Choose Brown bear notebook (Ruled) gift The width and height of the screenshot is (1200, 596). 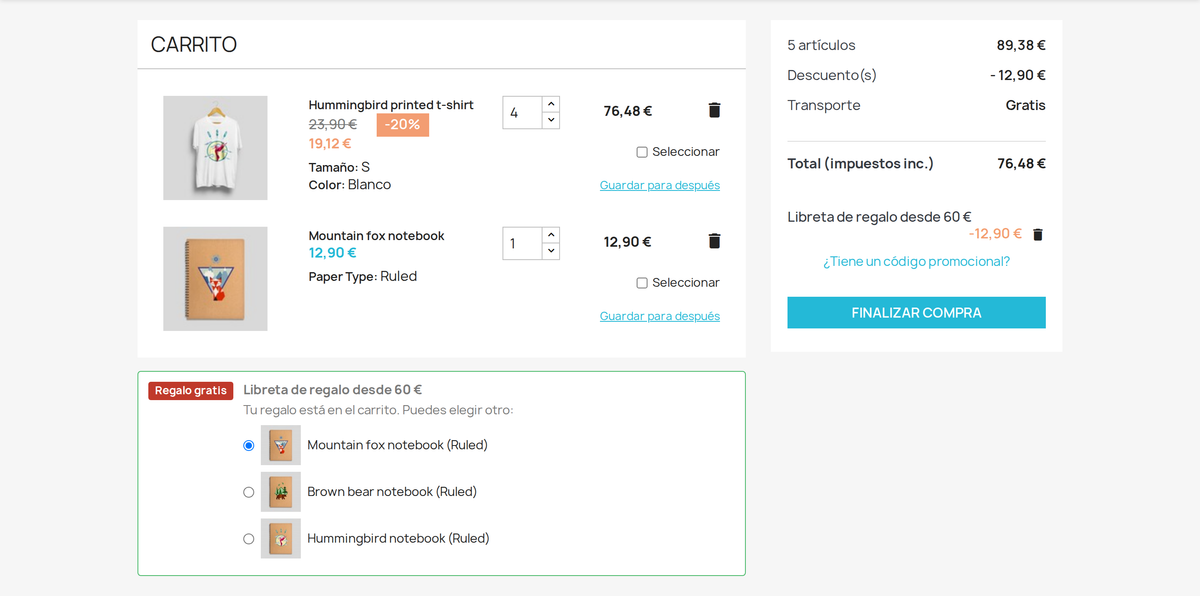coord(249,492)
